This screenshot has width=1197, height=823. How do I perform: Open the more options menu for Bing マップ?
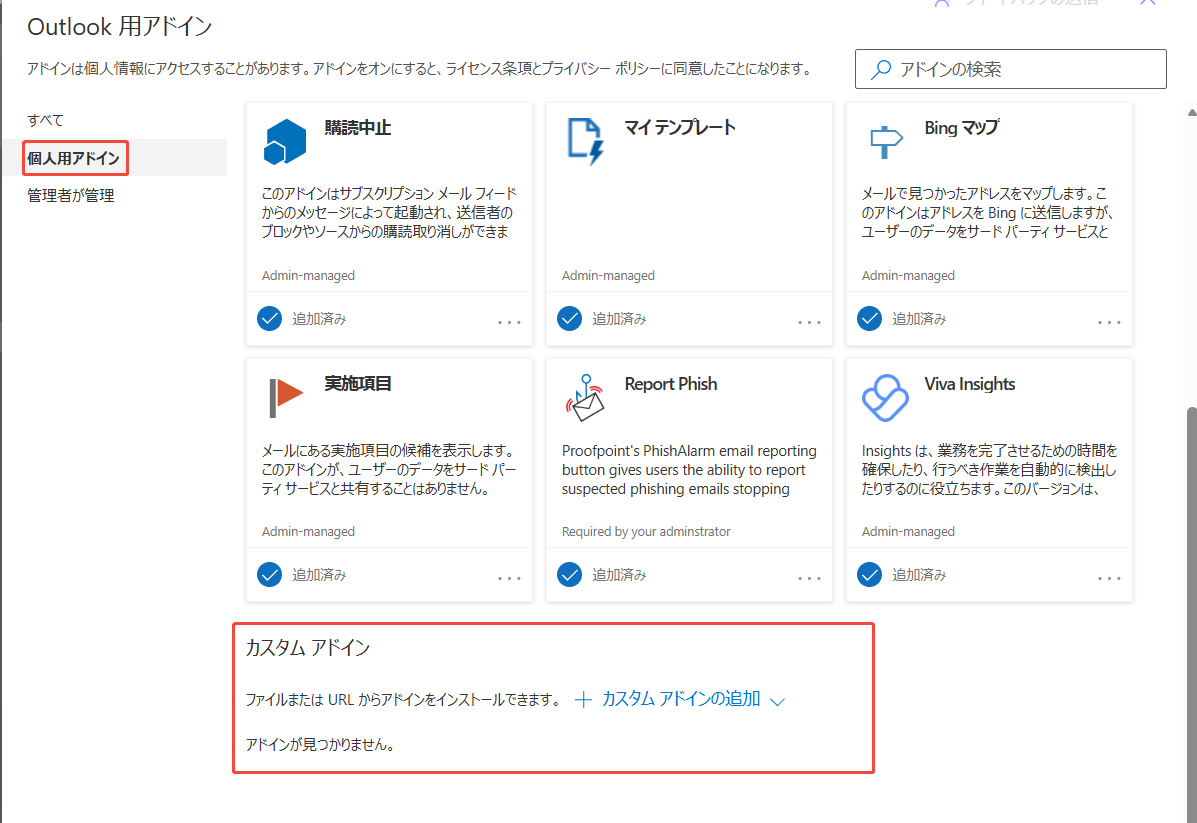1109,322
